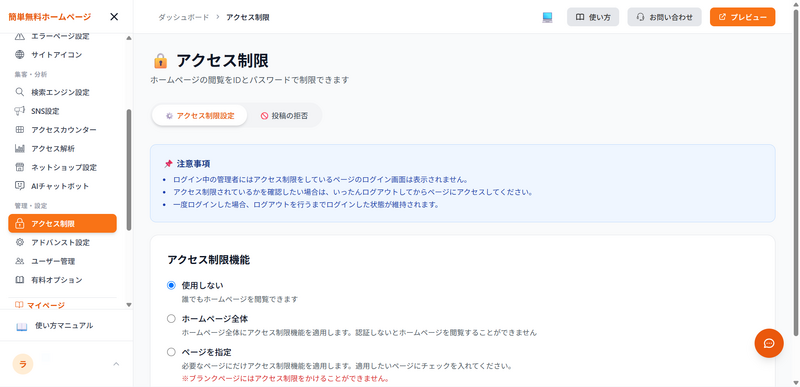
Task: Click the gear icon for アドバンスト設定
Action: pos(19,242)
